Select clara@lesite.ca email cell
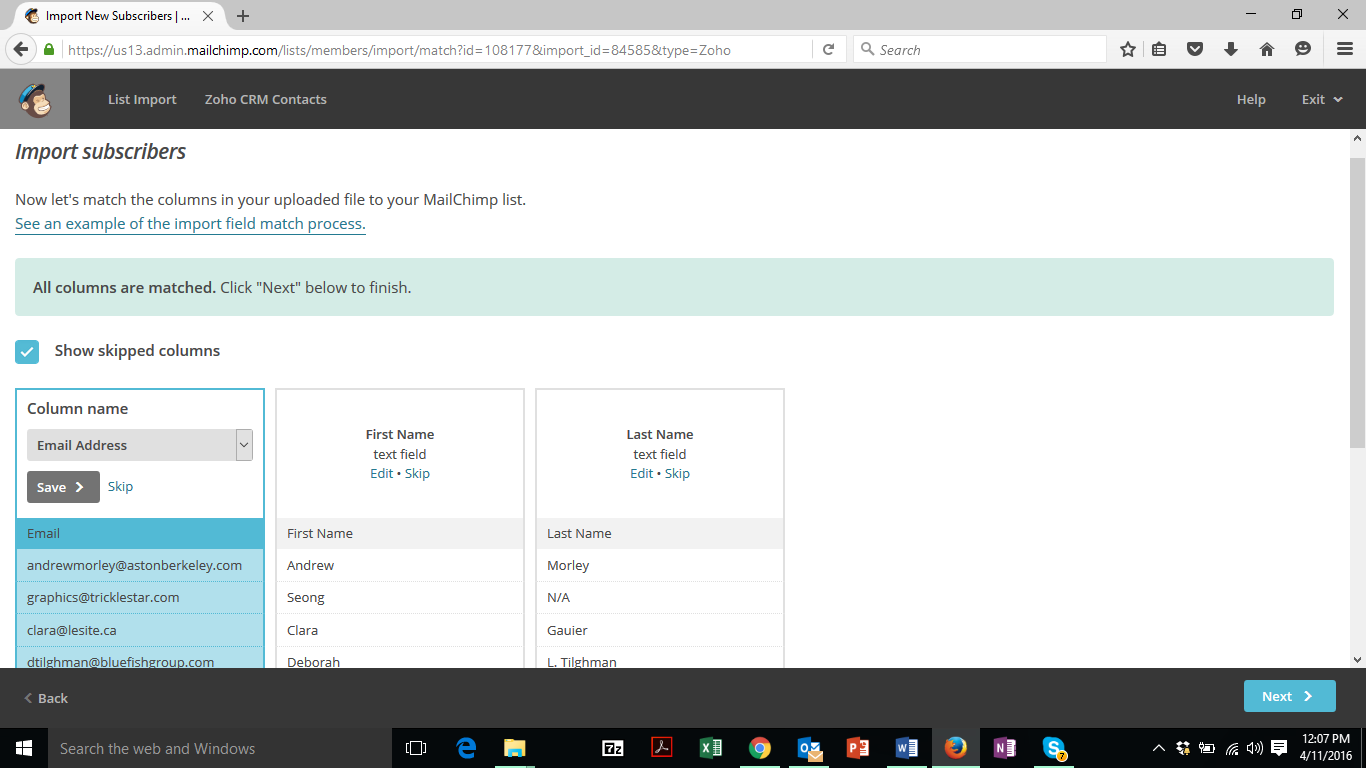1366x768 pixels. point(140,630)
